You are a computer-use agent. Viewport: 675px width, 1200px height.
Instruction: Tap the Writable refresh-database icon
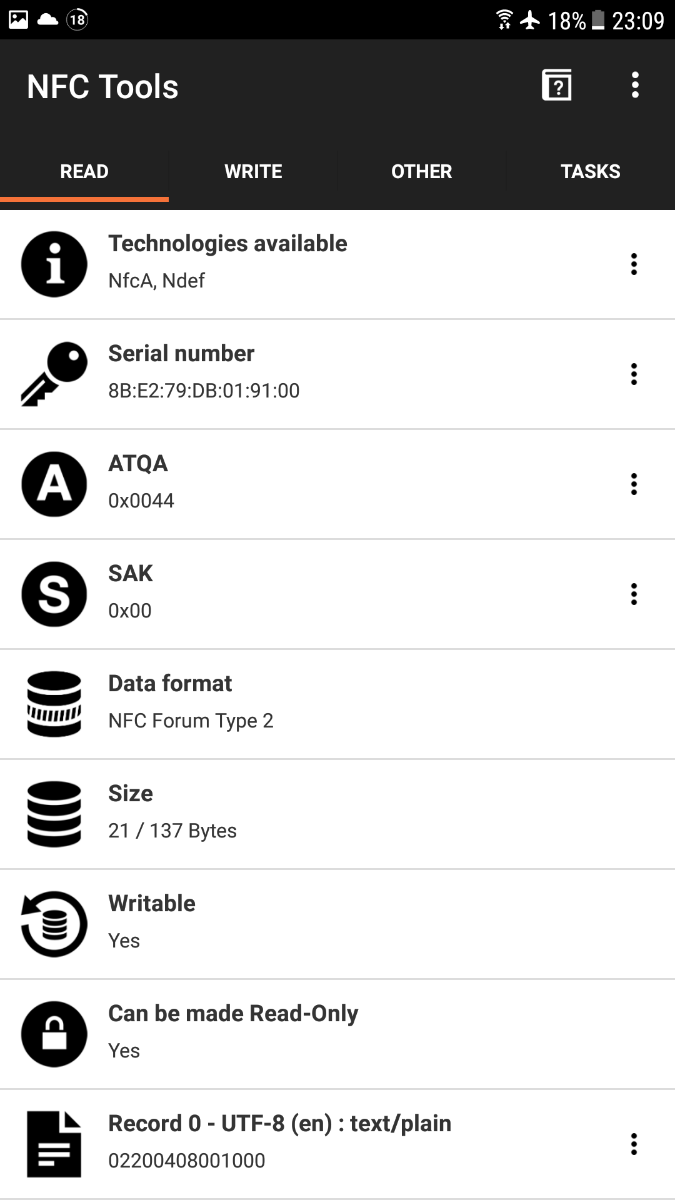(54, 924)
